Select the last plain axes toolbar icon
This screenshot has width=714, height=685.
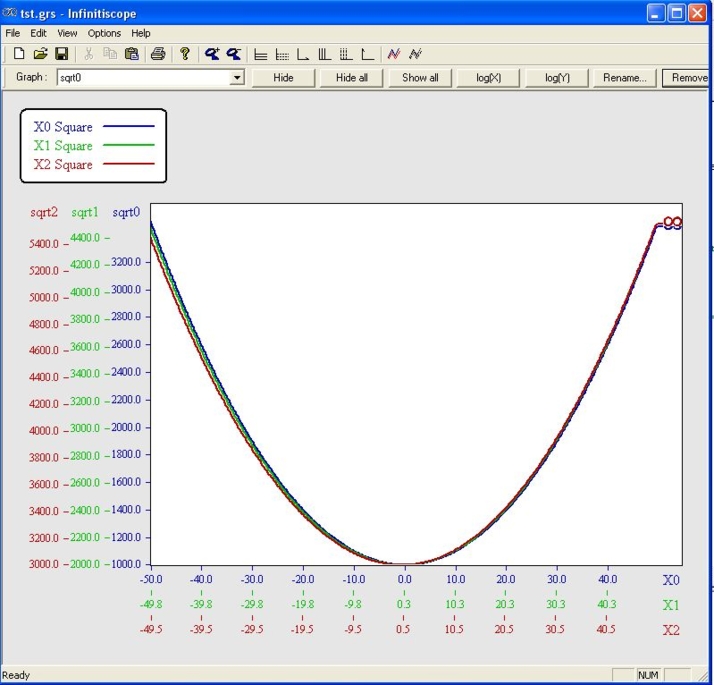pos(367,55)
